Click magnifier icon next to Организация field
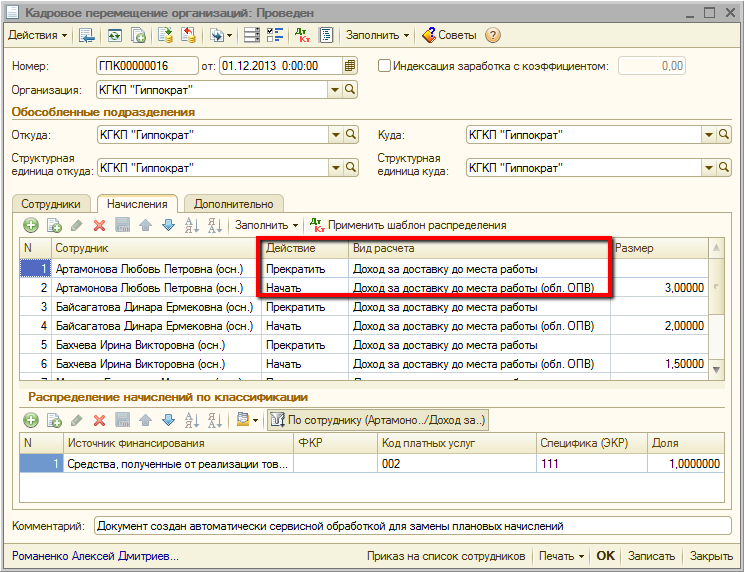 point(350,90)
